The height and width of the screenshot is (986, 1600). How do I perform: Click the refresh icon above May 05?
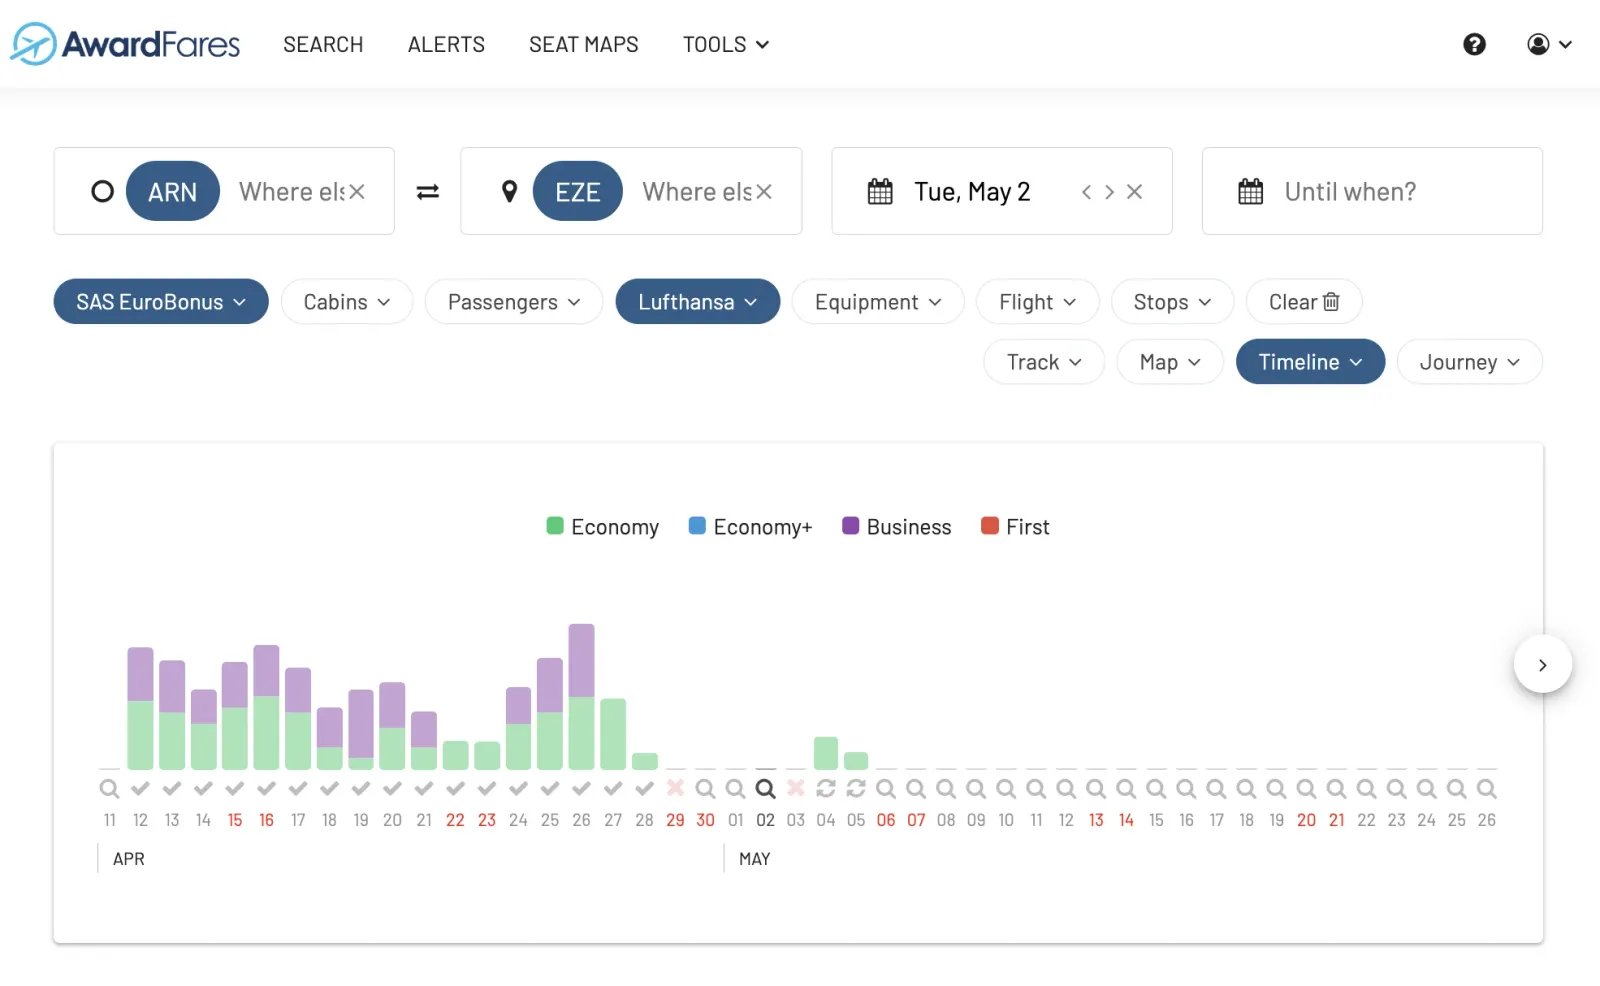pyautogui.click(x=856, y=788)
